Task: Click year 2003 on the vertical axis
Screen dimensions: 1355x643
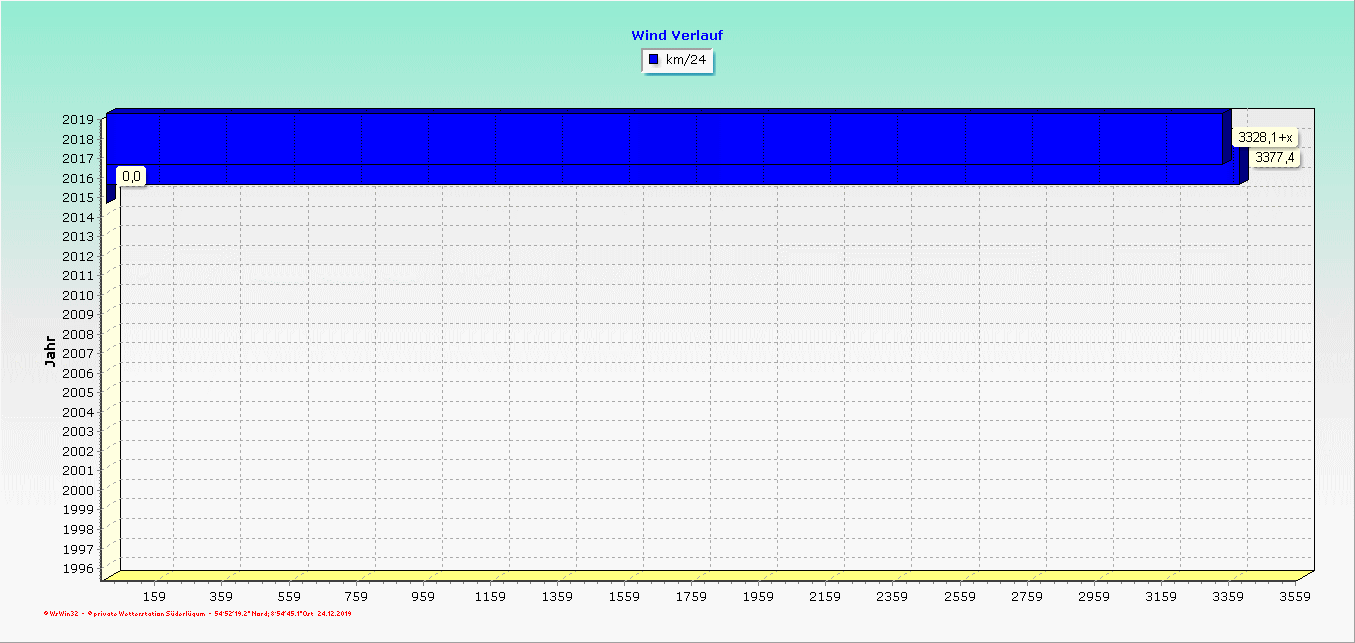Action: click(78, 432)
